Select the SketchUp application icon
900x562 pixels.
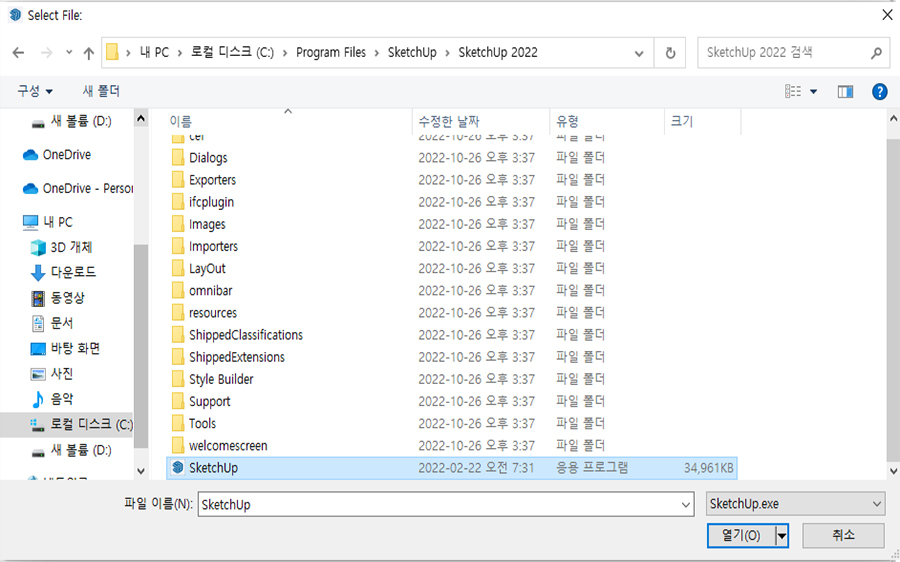coord(178,467)
